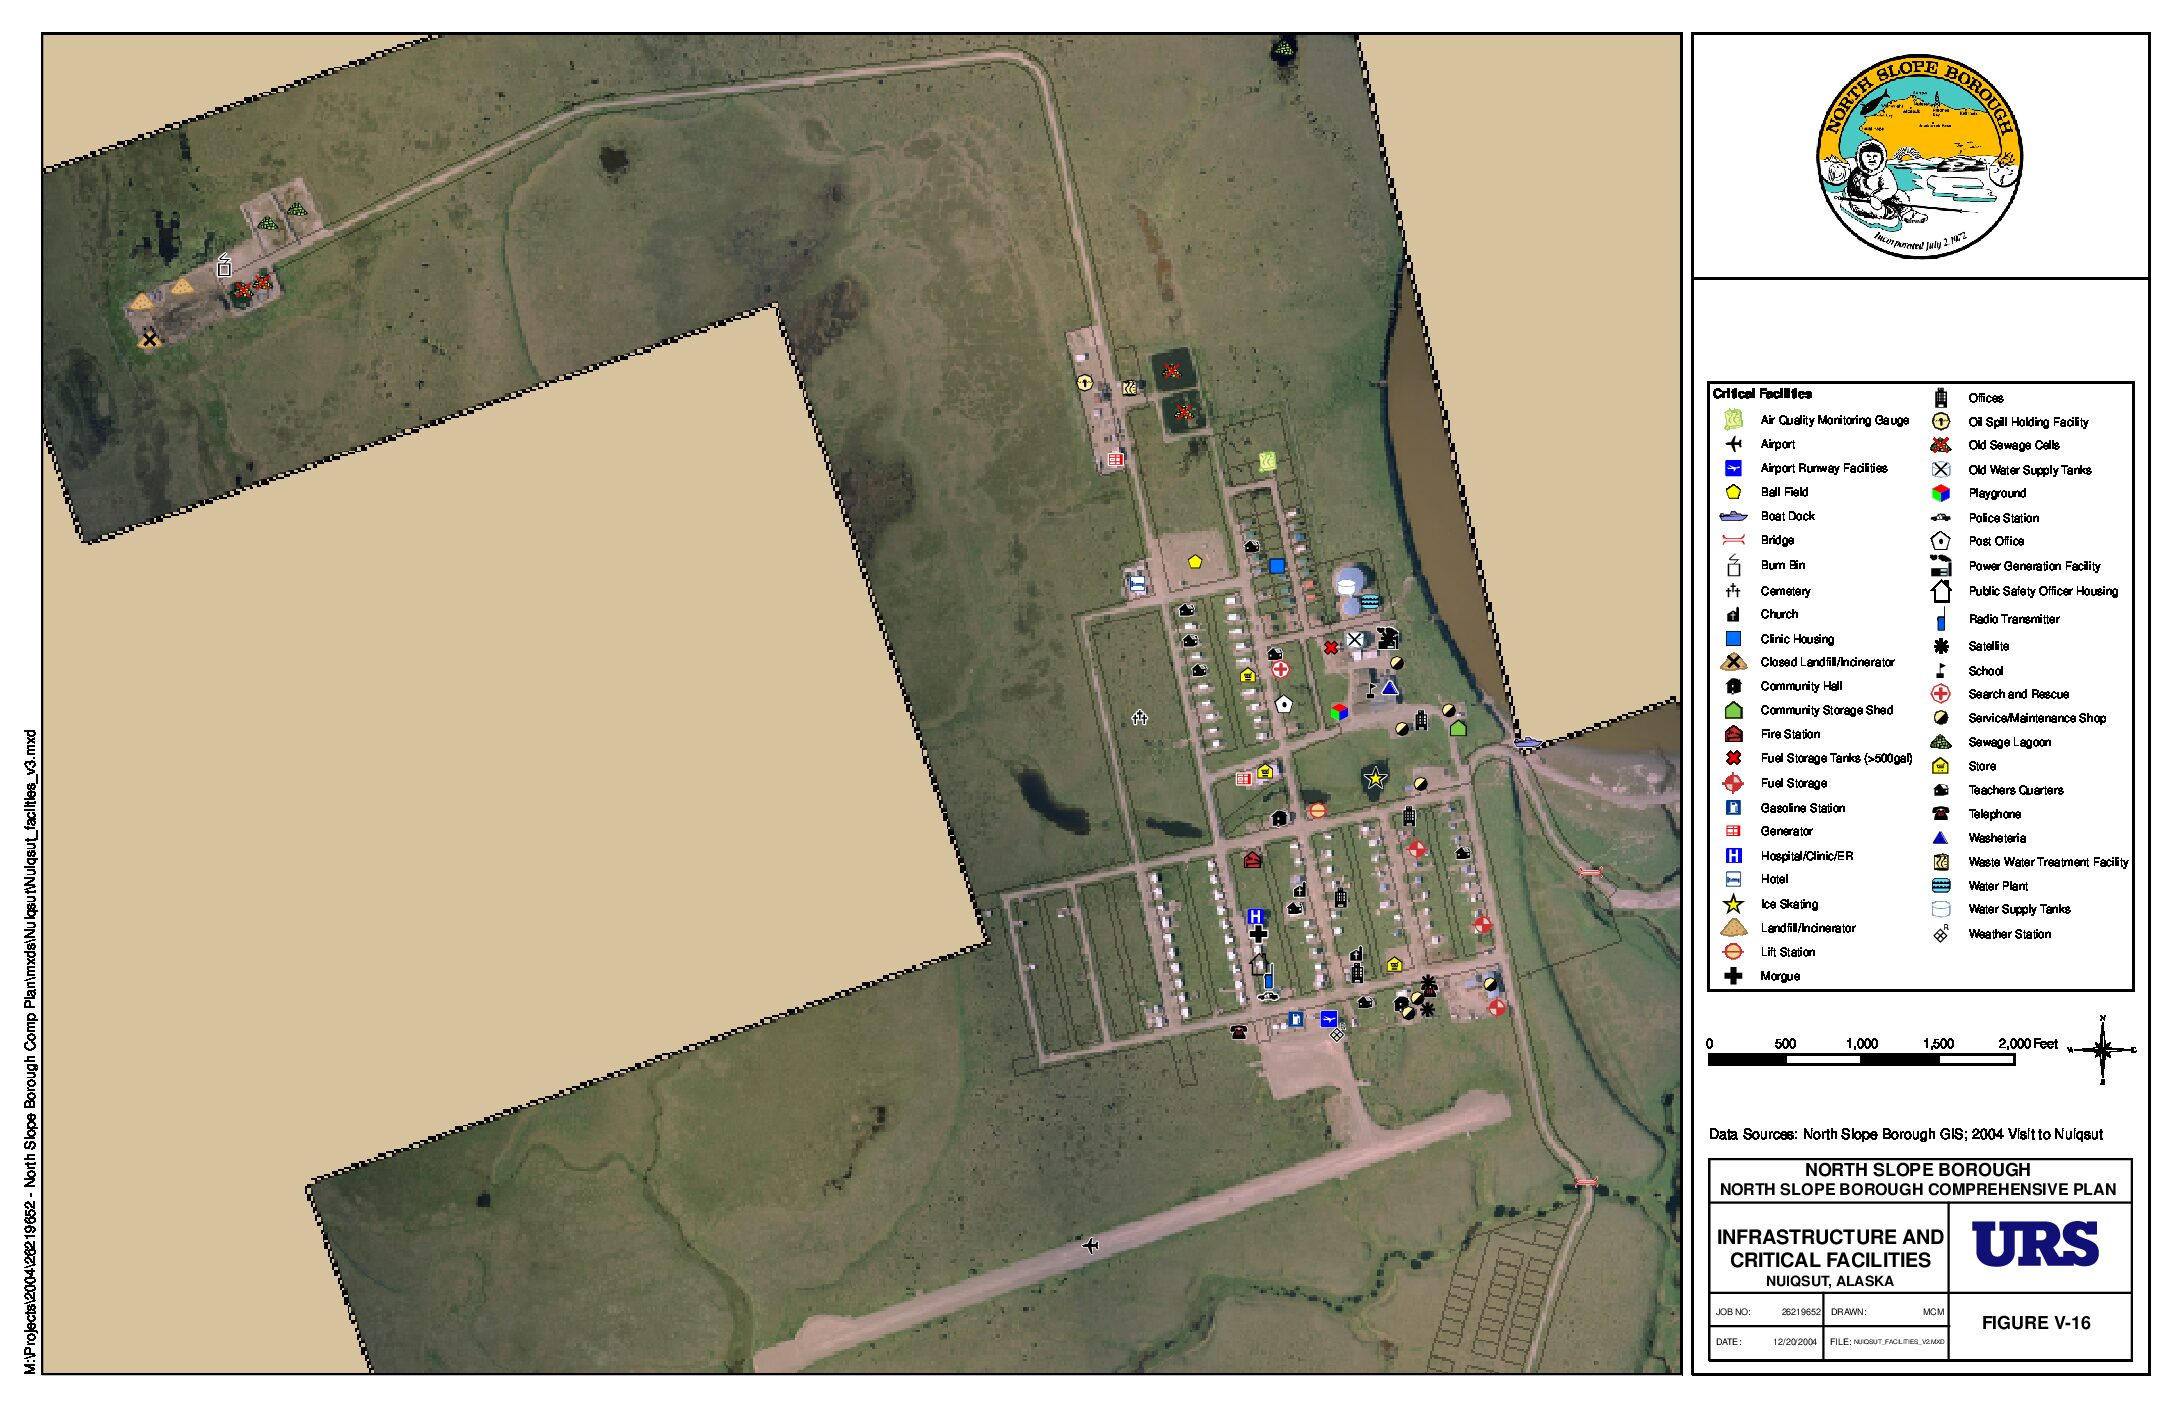
Task: Click the Ice Skating star in the legend
Action: click(1733, 904)
